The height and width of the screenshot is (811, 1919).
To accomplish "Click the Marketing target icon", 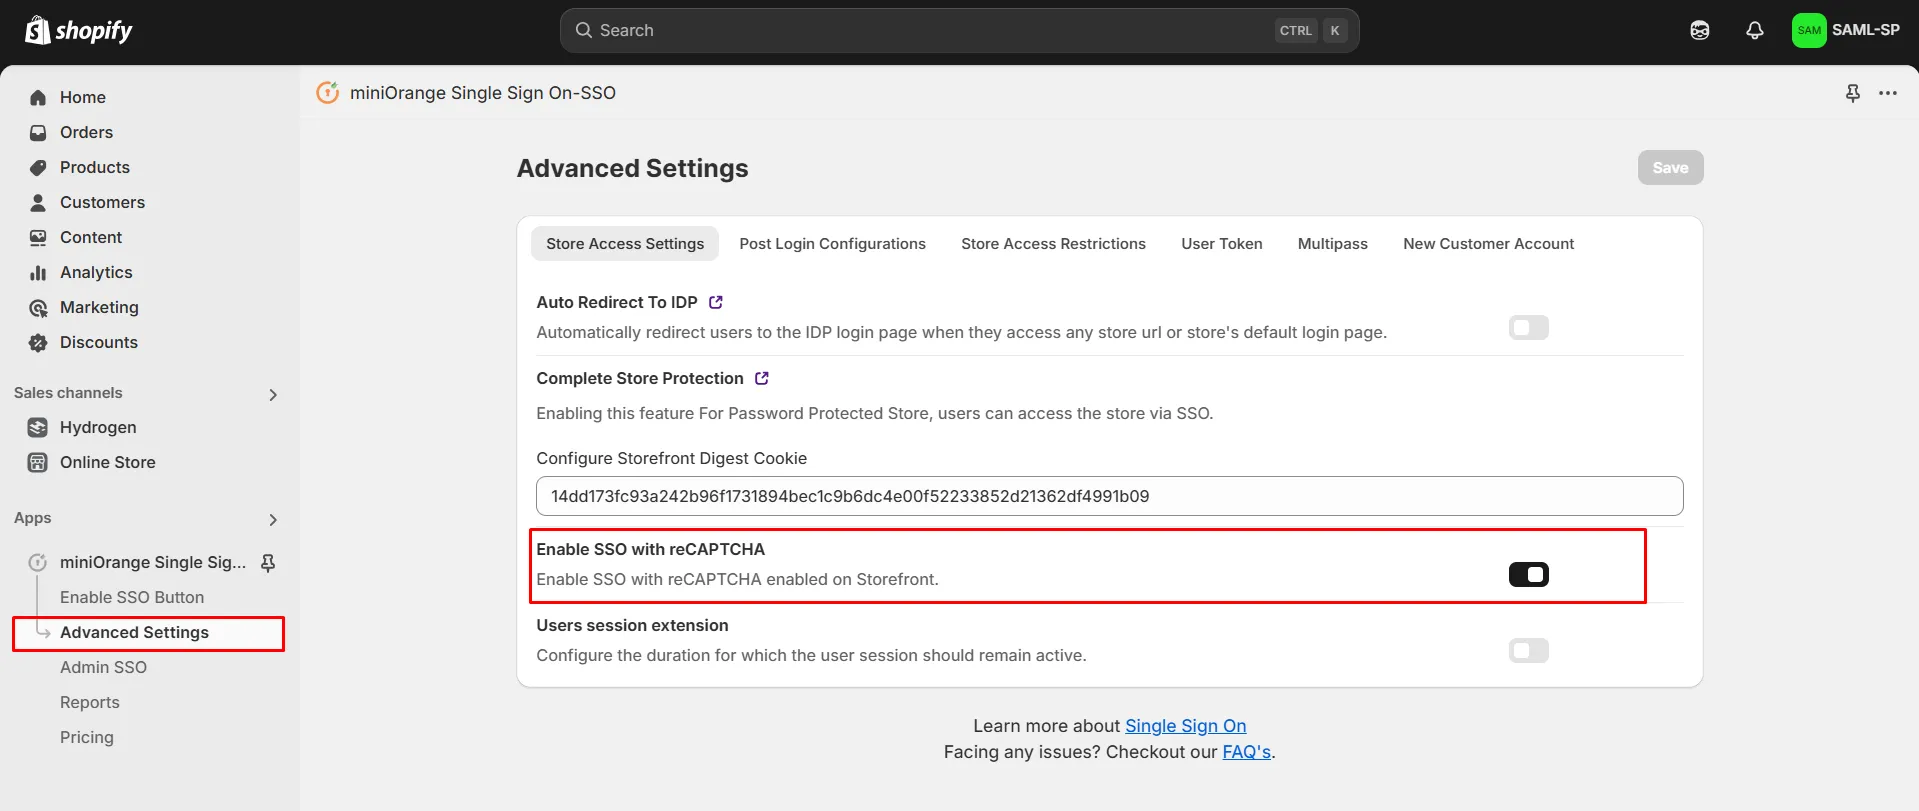I will (38, 307).
